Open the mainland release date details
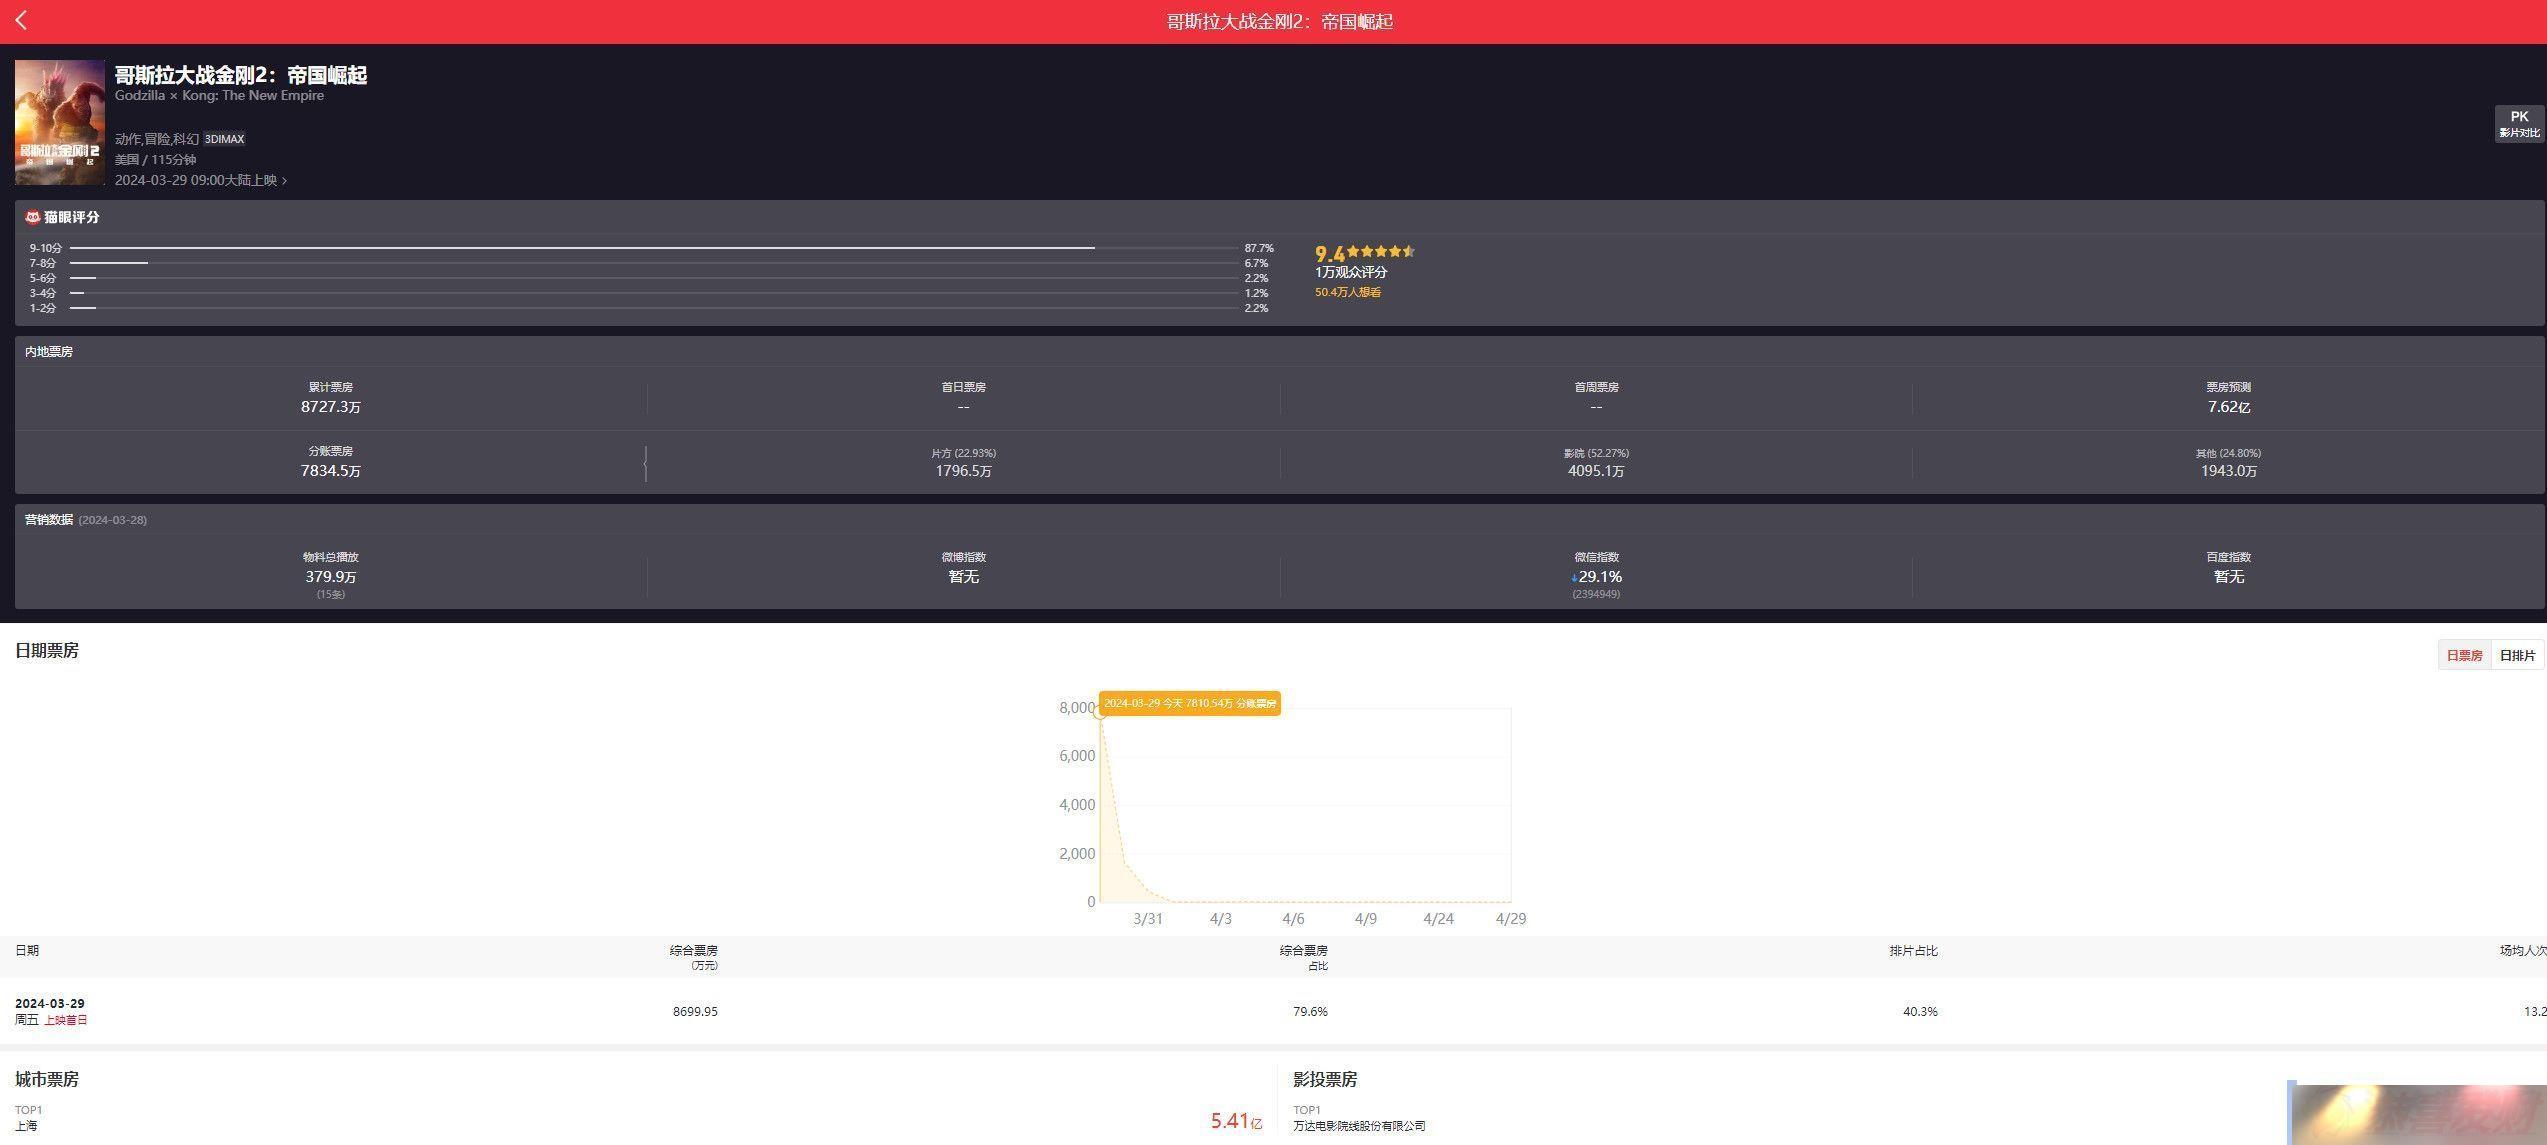The height and width of the screenshot is (1145, 2547). (200, 180)
